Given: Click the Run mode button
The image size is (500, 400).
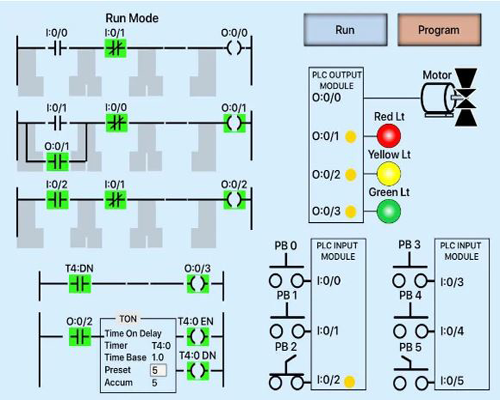Looking at the screenshot, I should pyautogui.click(x=345, y=30).
